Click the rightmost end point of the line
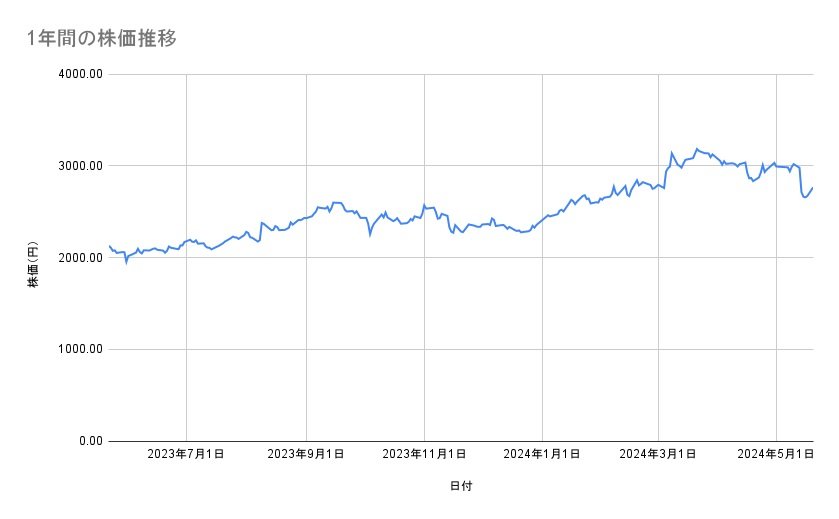Viewport: 839px width, 519px height. (x=813, y=187)
